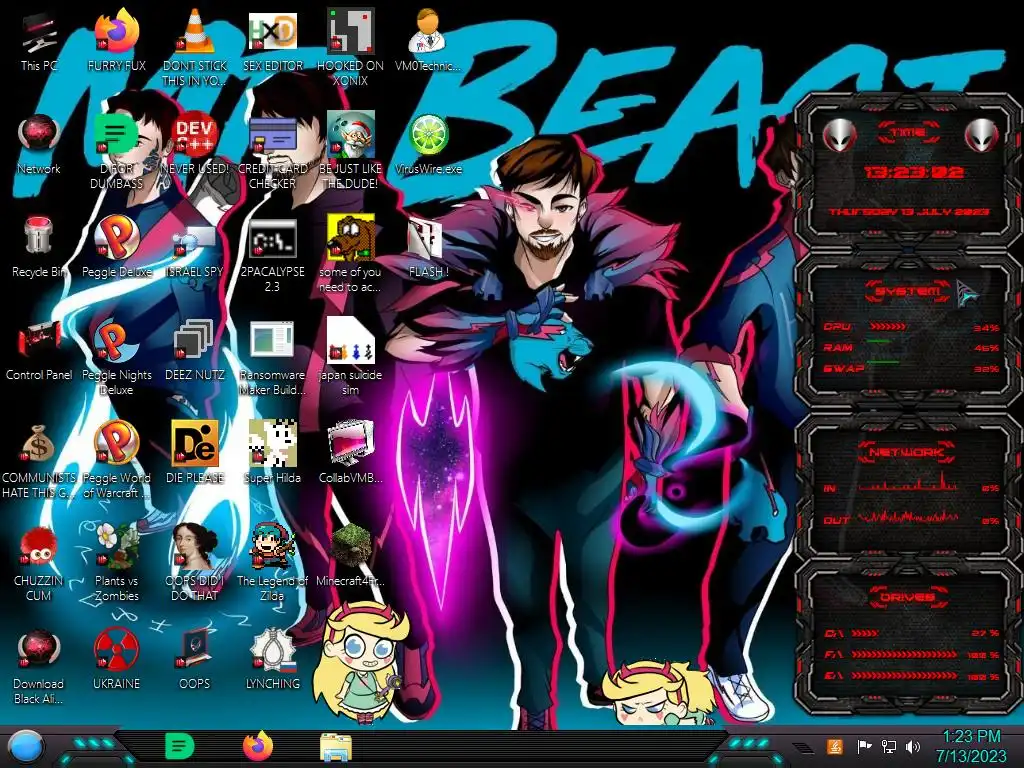This screenshot has height=768, width=1024.
Task: Click the blue orb Start button
Action: point(25,746)
